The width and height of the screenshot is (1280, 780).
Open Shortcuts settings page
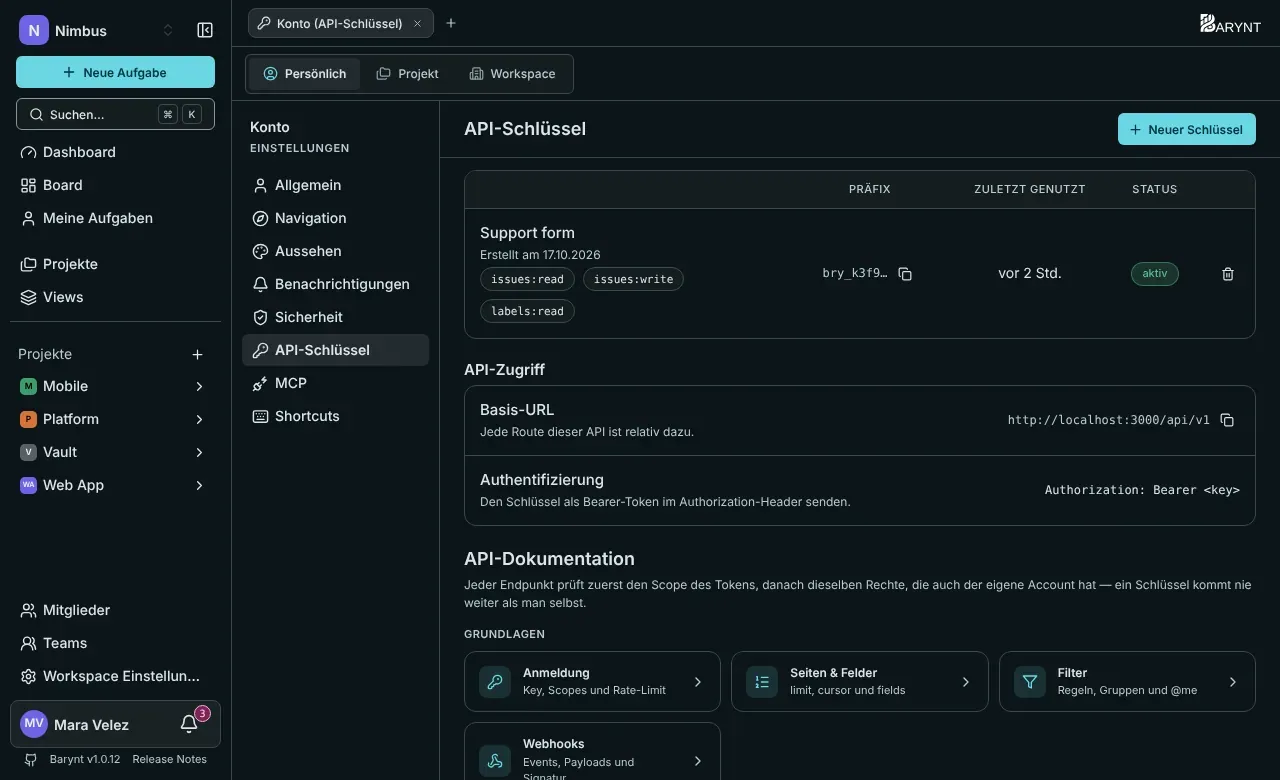335,416
